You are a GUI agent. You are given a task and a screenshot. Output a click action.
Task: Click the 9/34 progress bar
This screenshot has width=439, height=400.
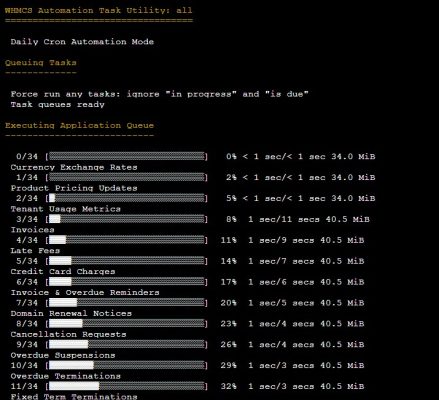[x=127, y=345]
